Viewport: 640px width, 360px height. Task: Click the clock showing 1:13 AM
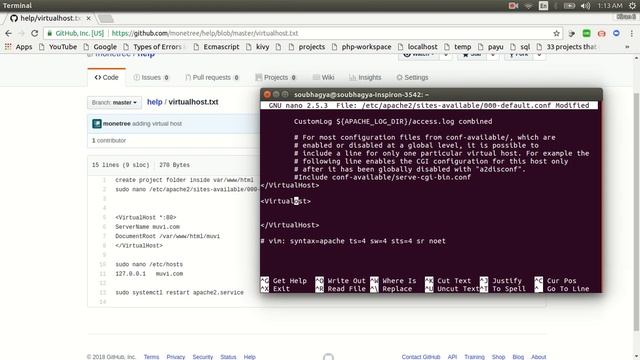click(x=610, y=5)
